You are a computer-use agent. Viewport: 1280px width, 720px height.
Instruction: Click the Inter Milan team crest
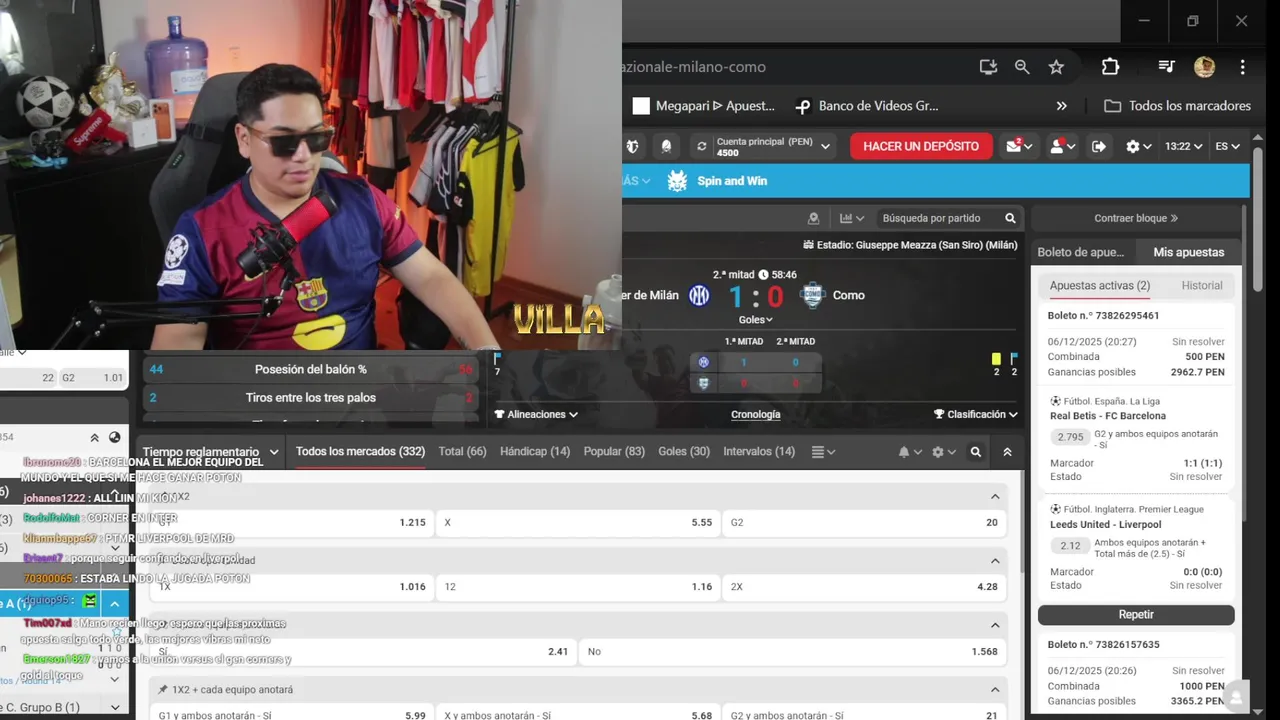[x=699, y=295]
